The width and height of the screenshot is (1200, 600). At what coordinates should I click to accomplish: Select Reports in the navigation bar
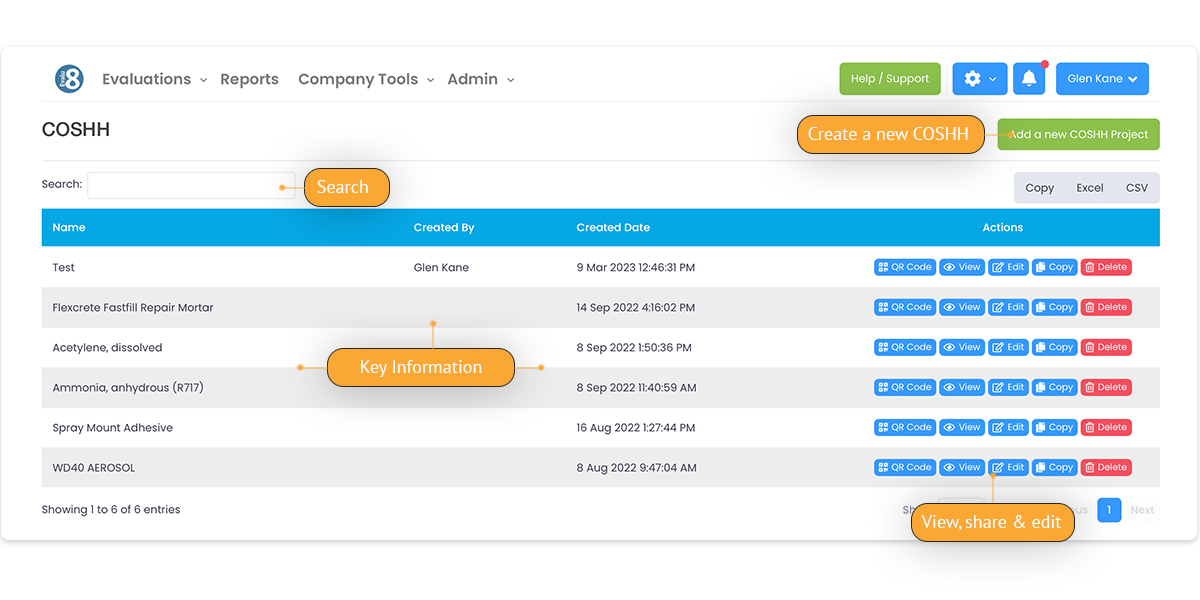point(249,78)
